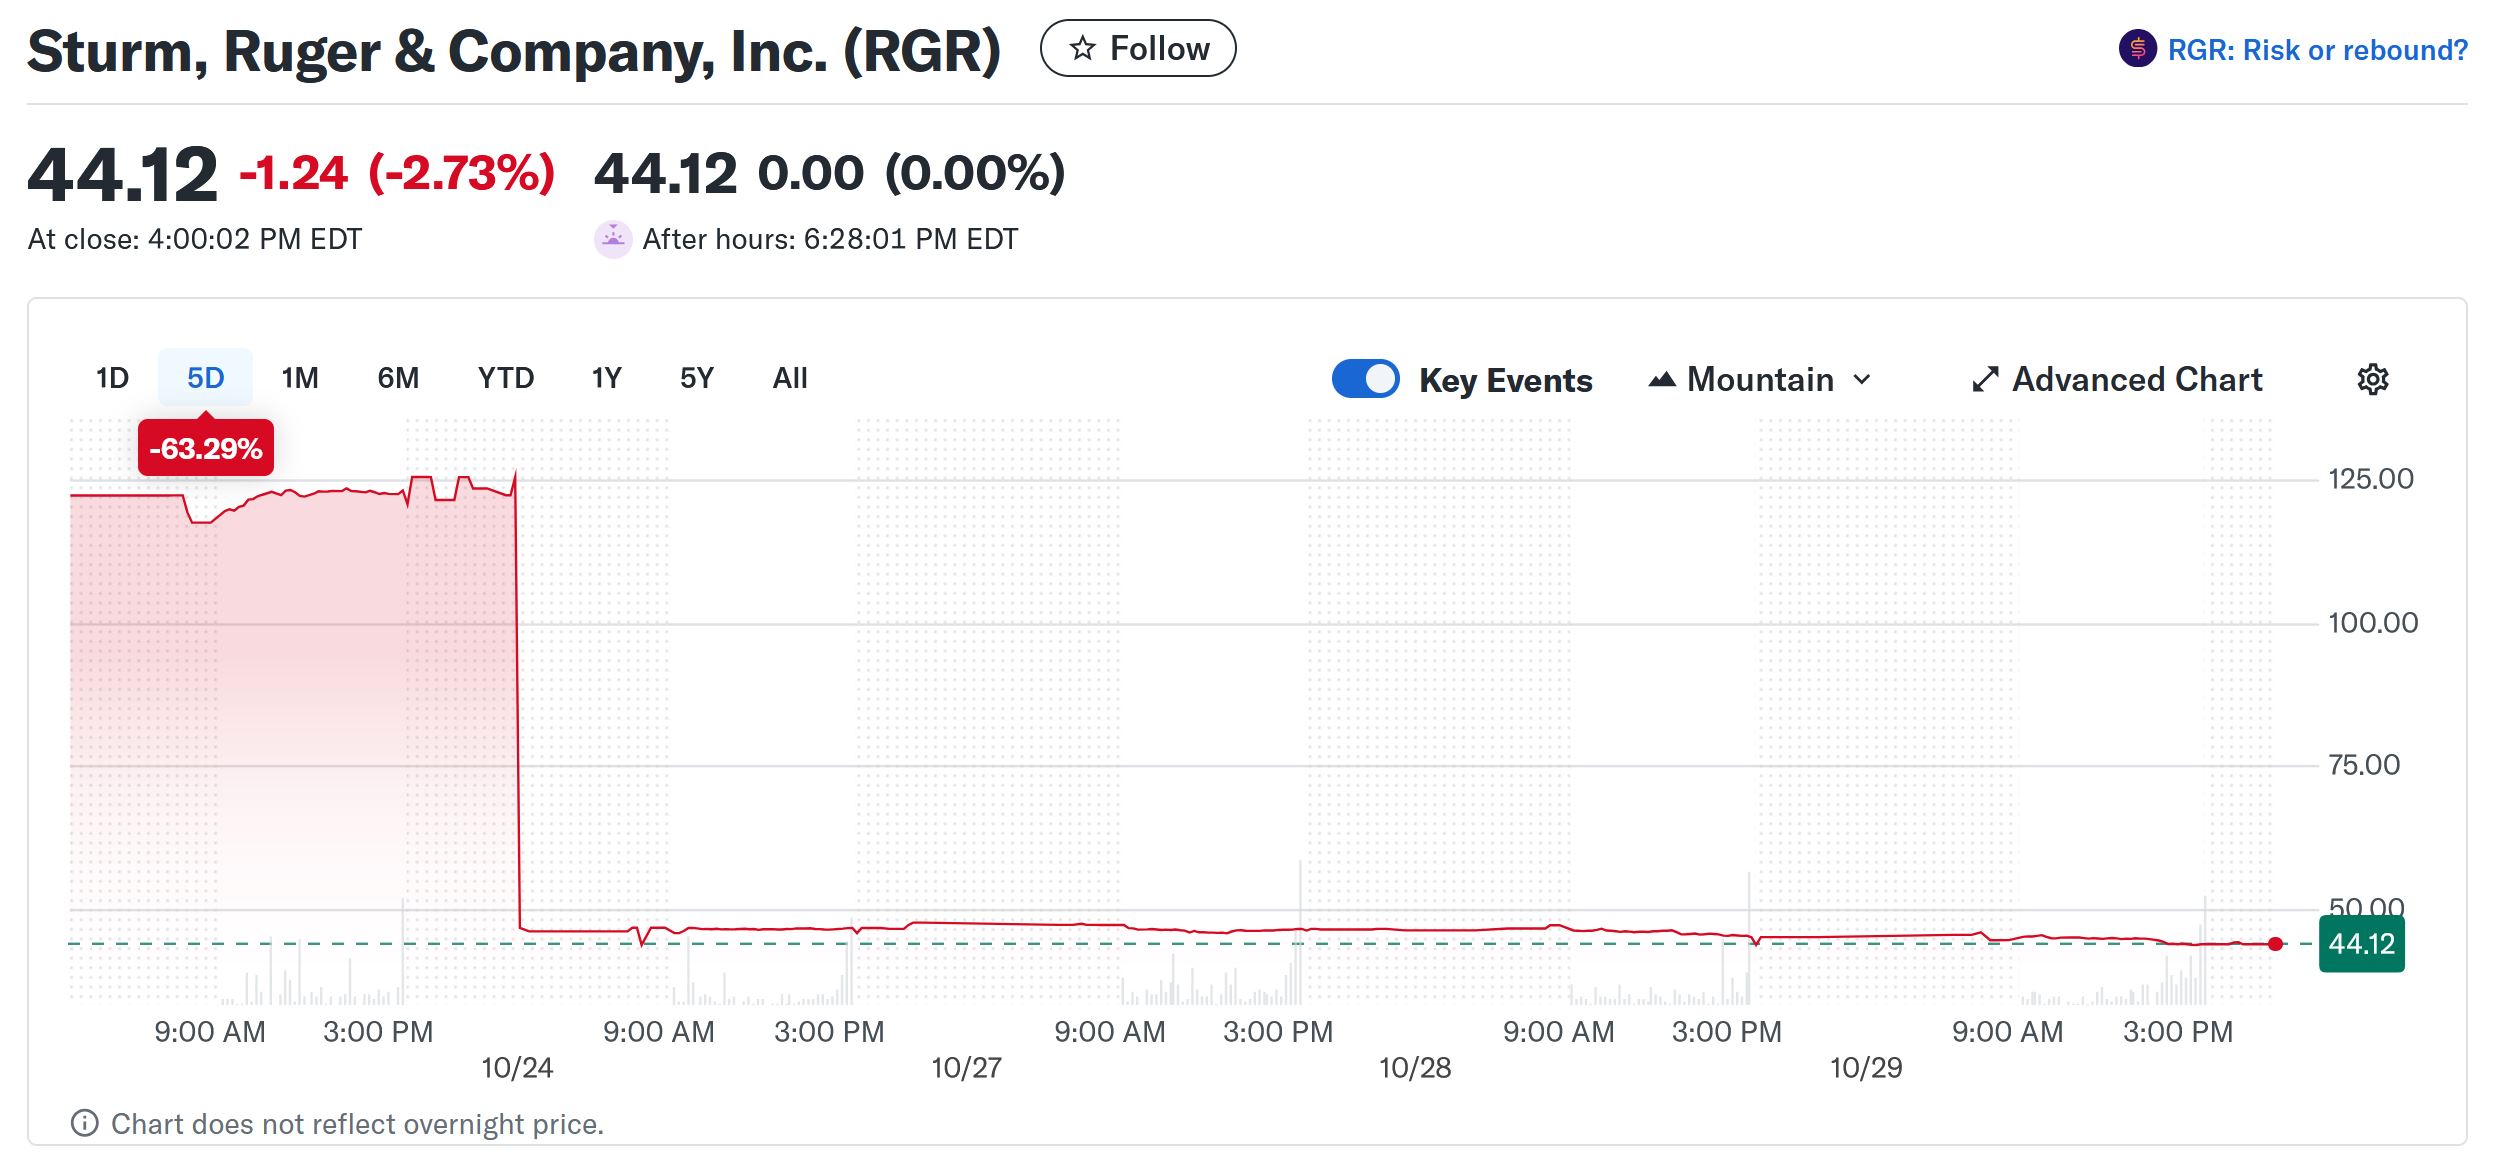Click the -63.29% change badge
The image size is (2509, 1161).
205,448
